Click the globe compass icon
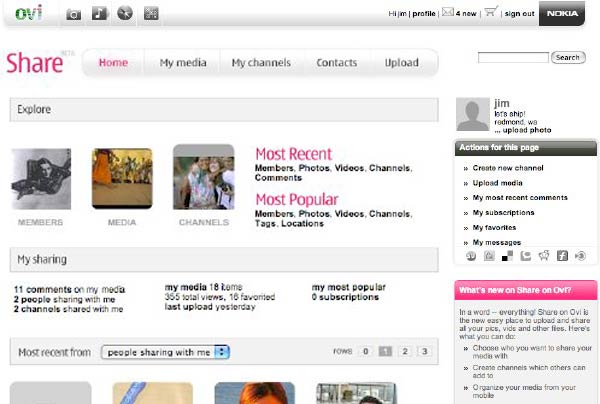 pyautogui.click(x=124, y=14)
